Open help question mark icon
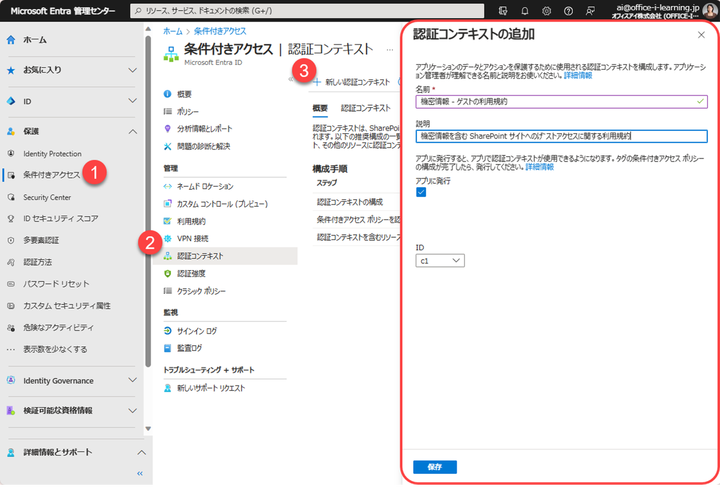This screenshot has width=720, height=493. coord(568,11)
